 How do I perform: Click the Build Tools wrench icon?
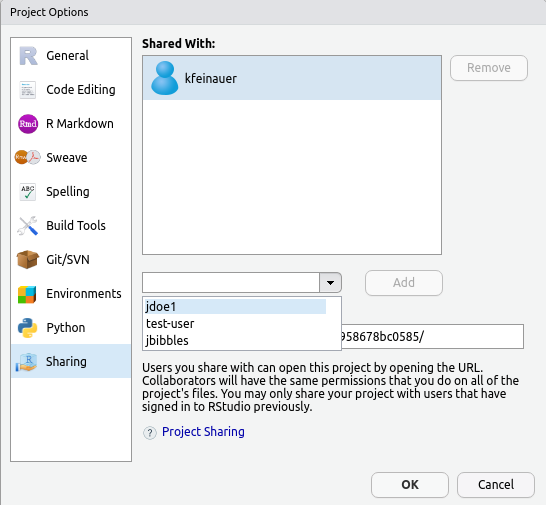pyautogui.click(x=28, y=226)
